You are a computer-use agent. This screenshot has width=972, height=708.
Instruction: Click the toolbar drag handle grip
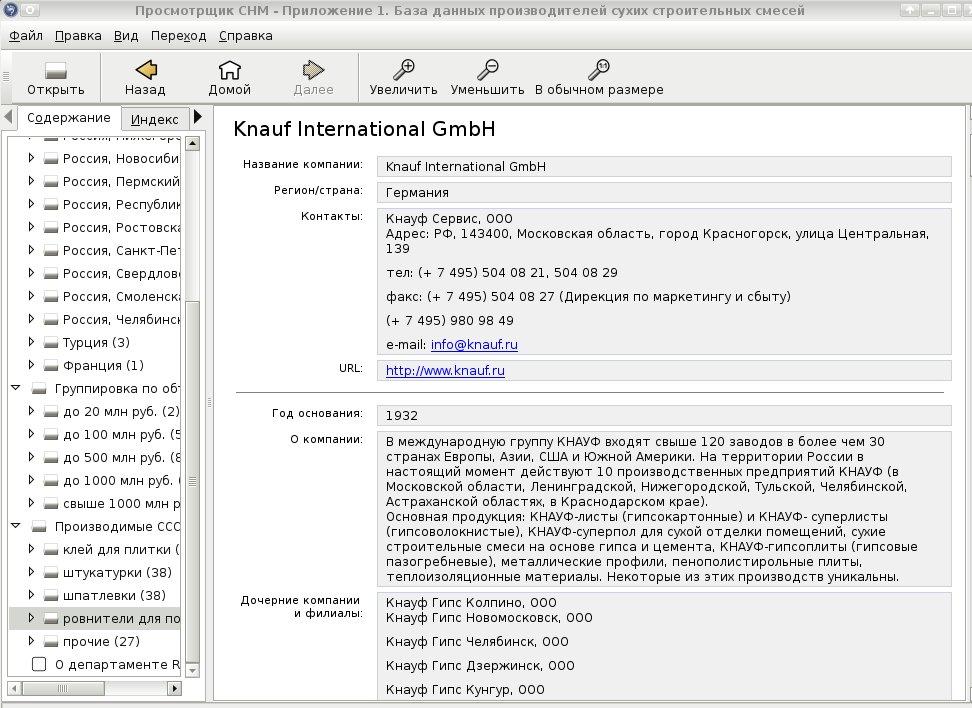click(6, 77)
